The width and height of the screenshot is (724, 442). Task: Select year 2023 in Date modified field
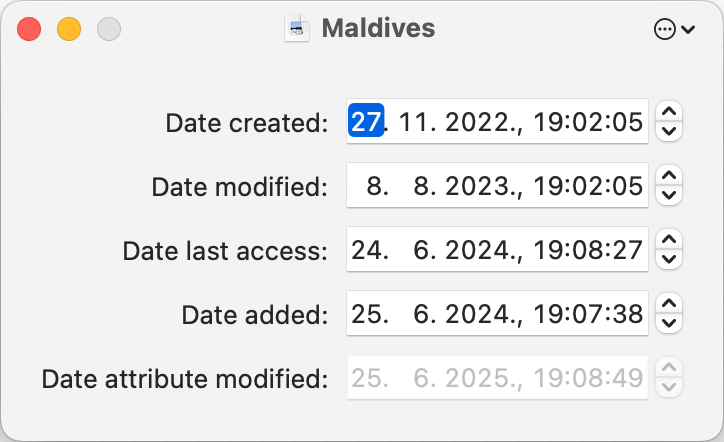tap(477, 187)
